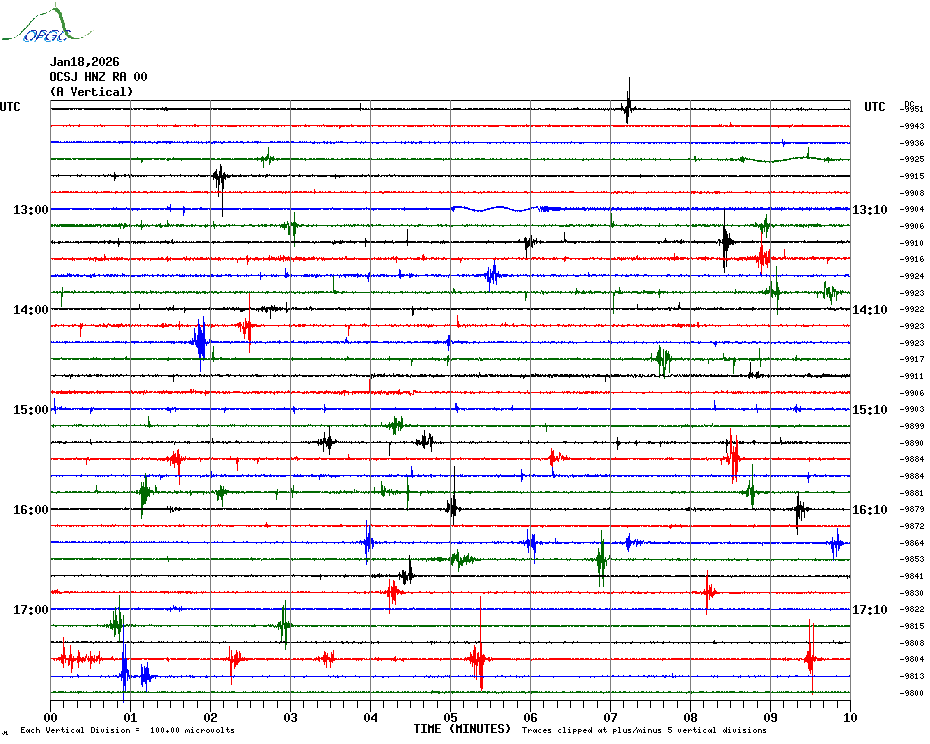Click the UTC label left of the traces
Image resolution: width=930 pixels, height=744 pixels.
(10, 107)
